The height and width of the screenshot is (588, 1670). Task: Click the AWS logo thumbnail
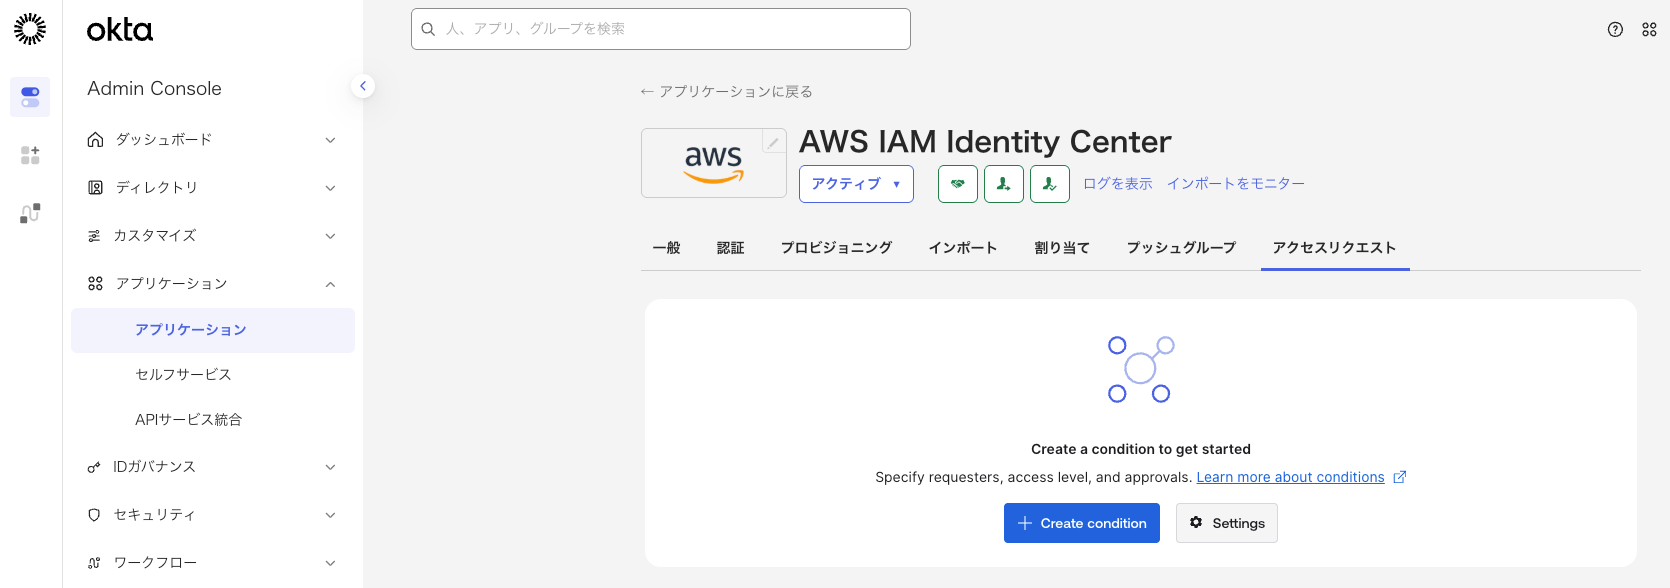714,163
